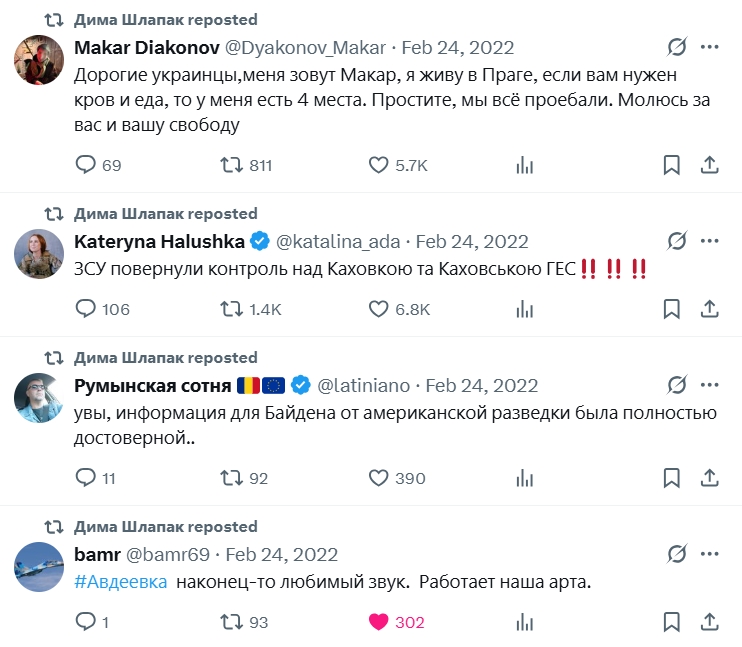Open Feb 24, 2022 timestamp on bamr's tweet

click(x=282, y=554)
